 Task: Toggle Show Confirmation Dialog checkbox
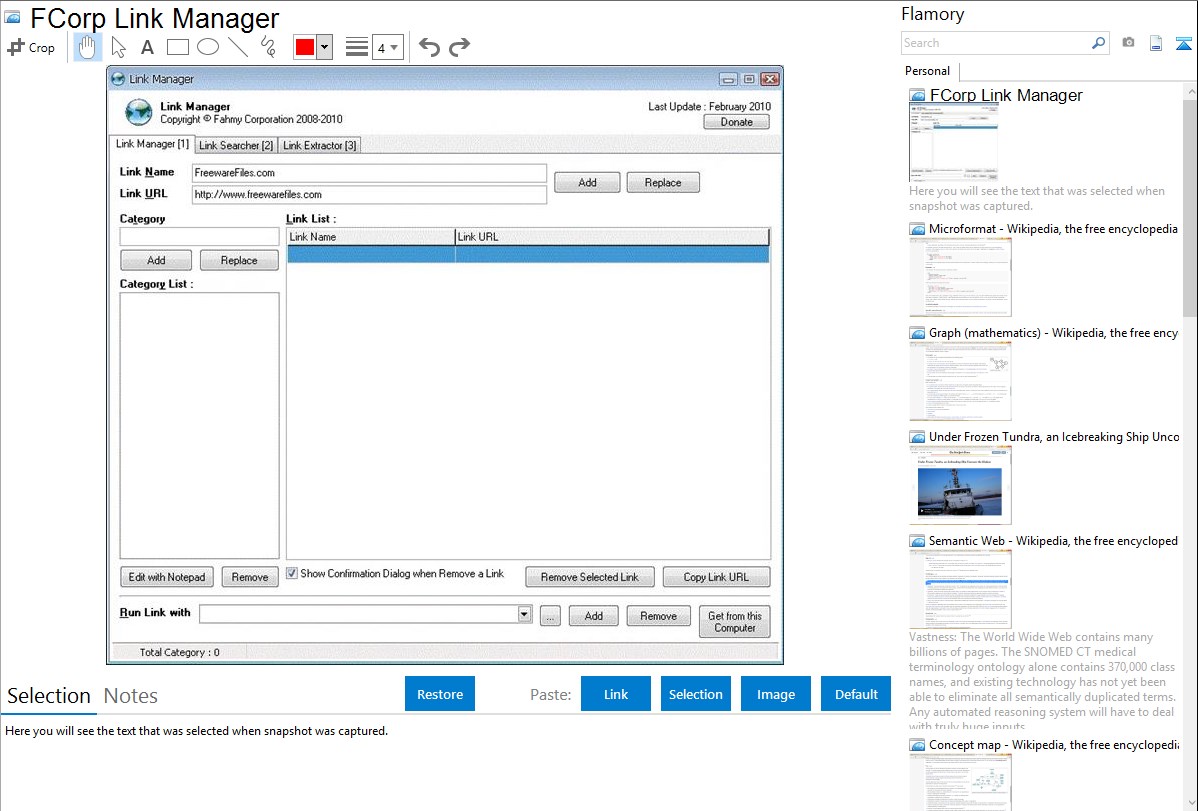tap(292, 574)
